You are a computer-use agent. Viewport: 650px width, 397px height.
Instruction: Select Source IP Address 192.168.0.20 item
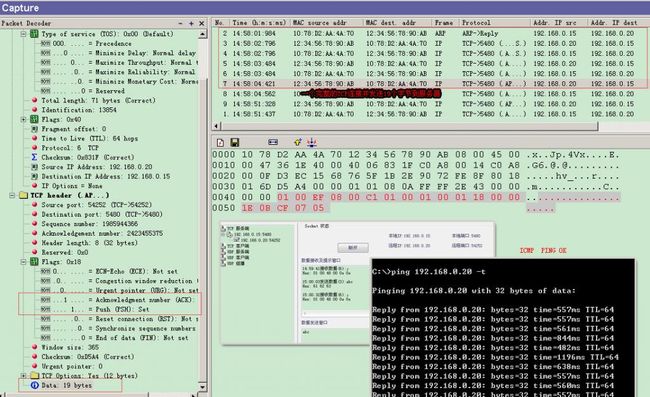click(x=97, y=167)
